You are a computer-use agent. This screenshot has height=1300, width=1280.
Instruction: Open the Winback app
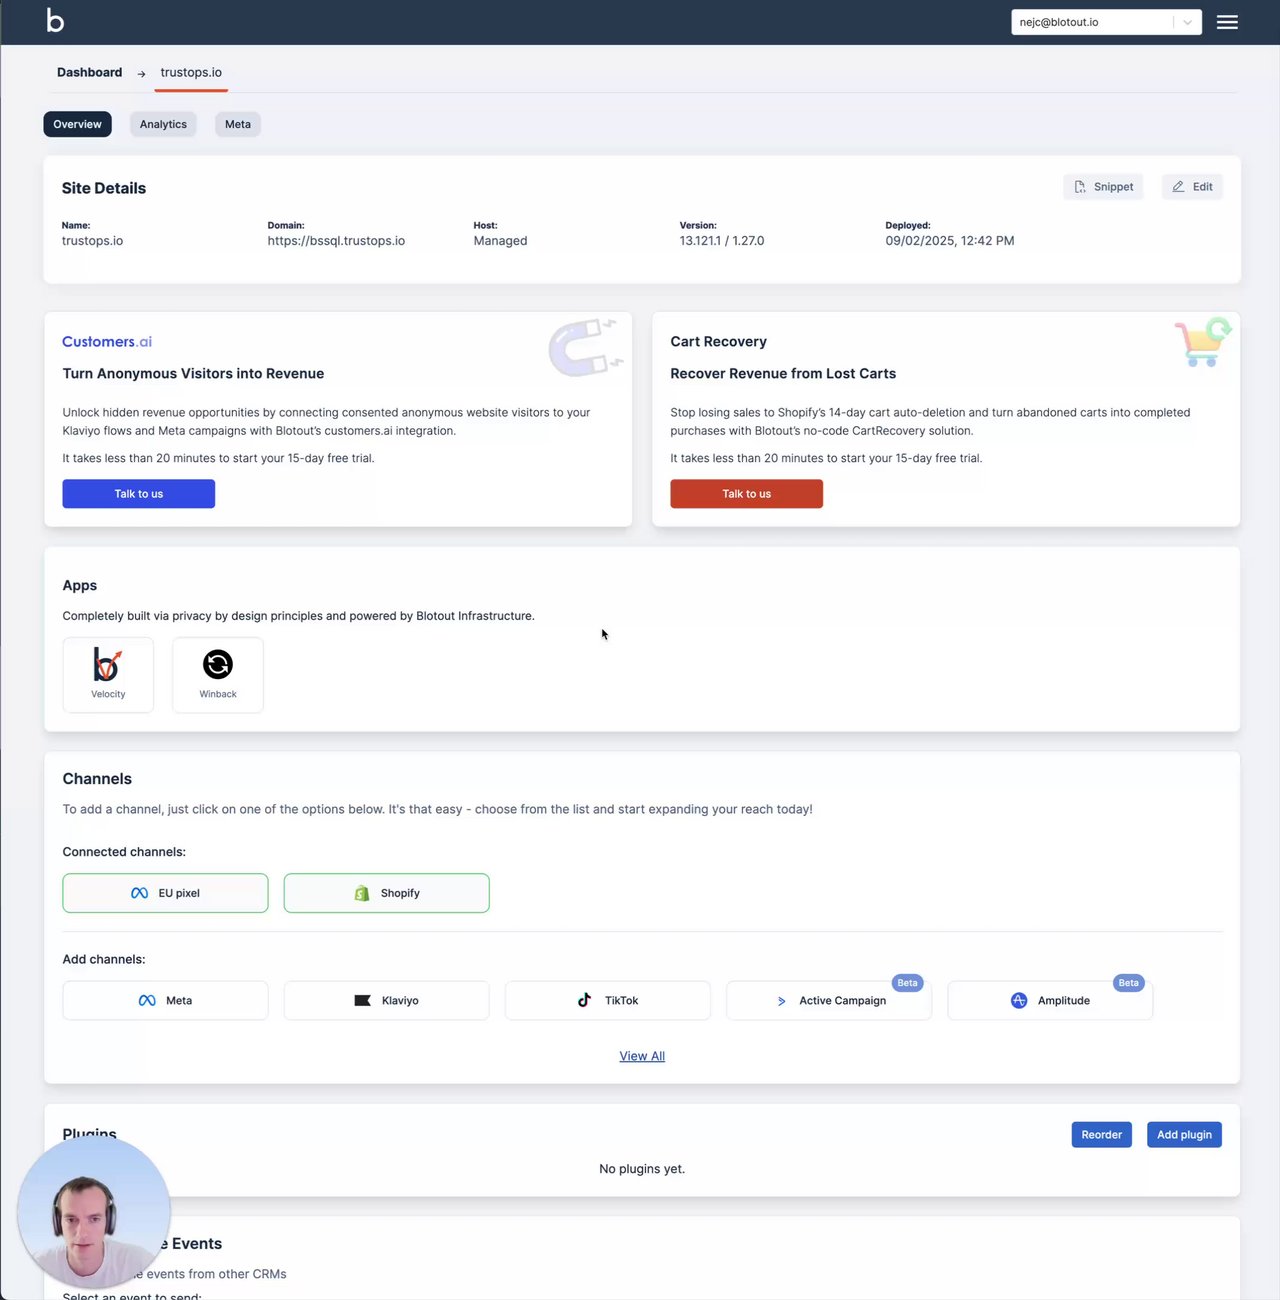point(218,675)
